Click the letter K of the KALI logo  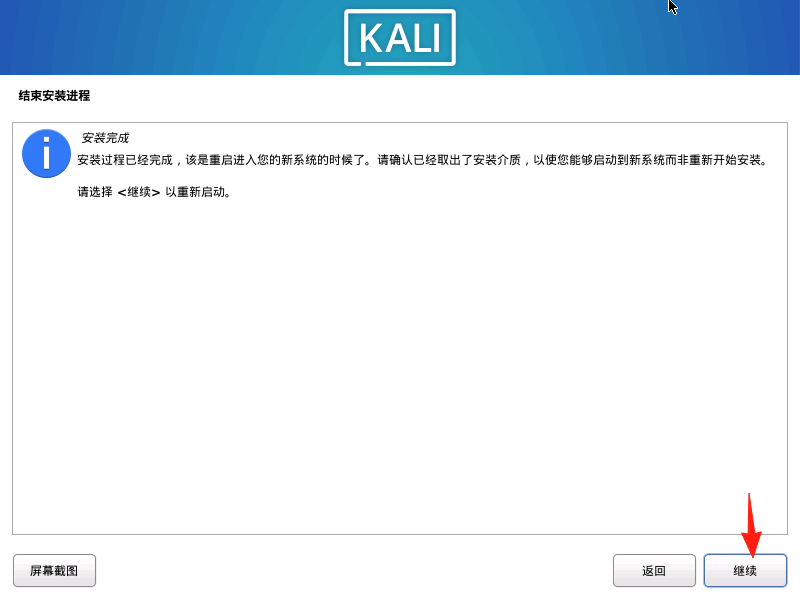[x=371, y=38]
